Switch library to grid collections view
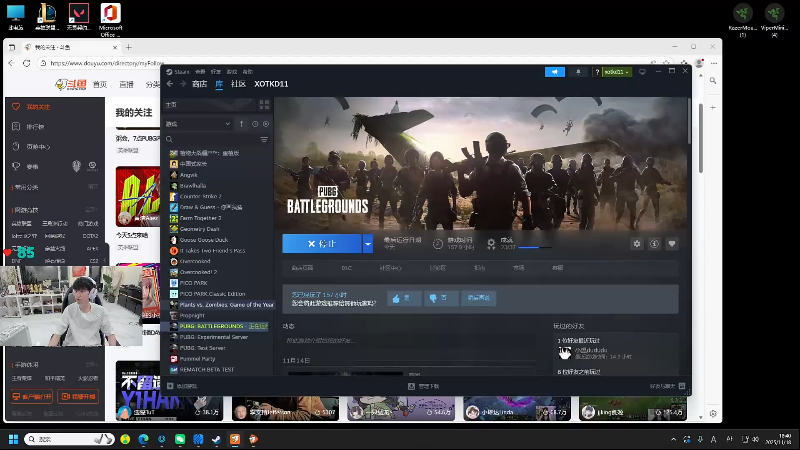800x450 pixels. coord(264,105)
